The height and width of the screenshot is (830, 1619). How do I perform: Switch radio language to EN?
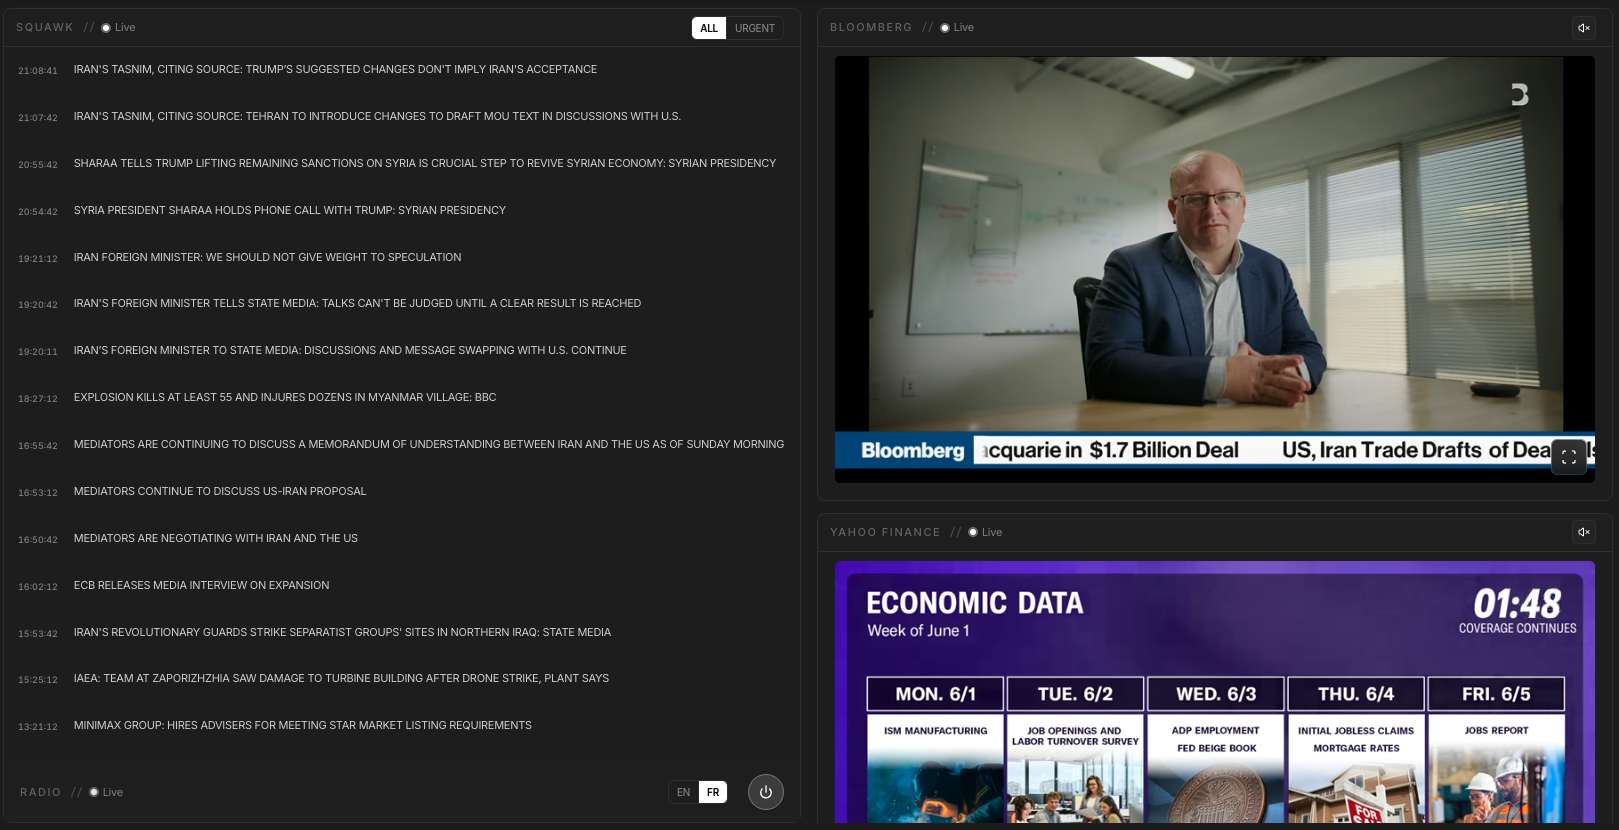tap(684, 792)
